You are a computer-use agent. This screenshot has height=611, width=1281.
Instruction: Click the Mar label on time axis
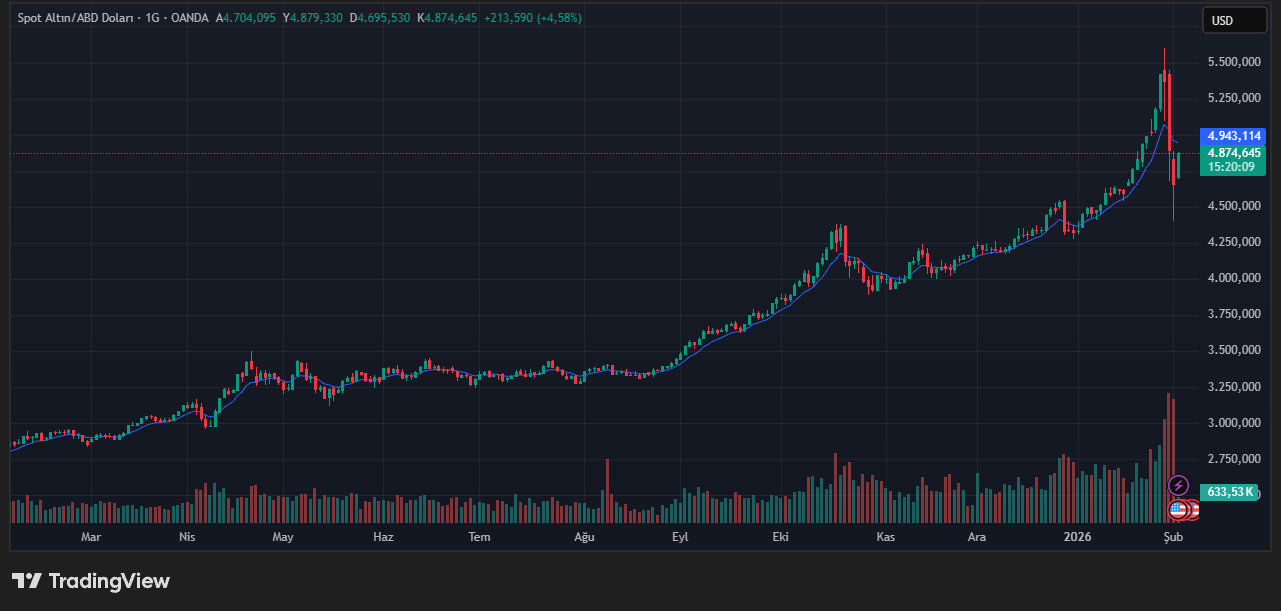(x=91, y=537)
